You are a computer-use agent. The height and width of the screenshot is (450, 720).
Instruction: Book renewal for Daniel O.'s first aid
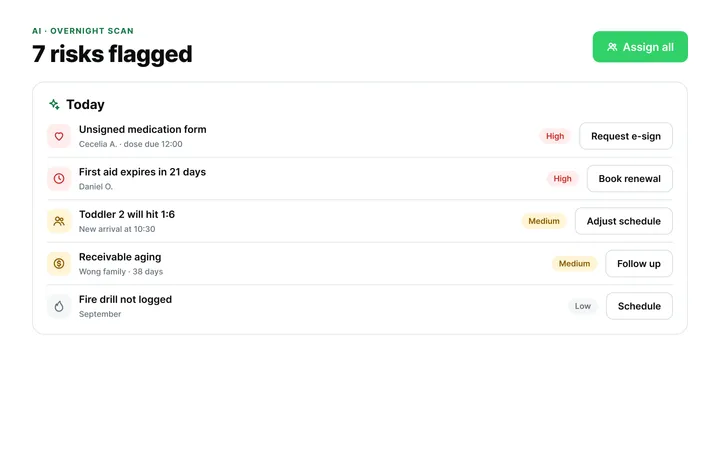pyautogui.click(x=630, y=179)
